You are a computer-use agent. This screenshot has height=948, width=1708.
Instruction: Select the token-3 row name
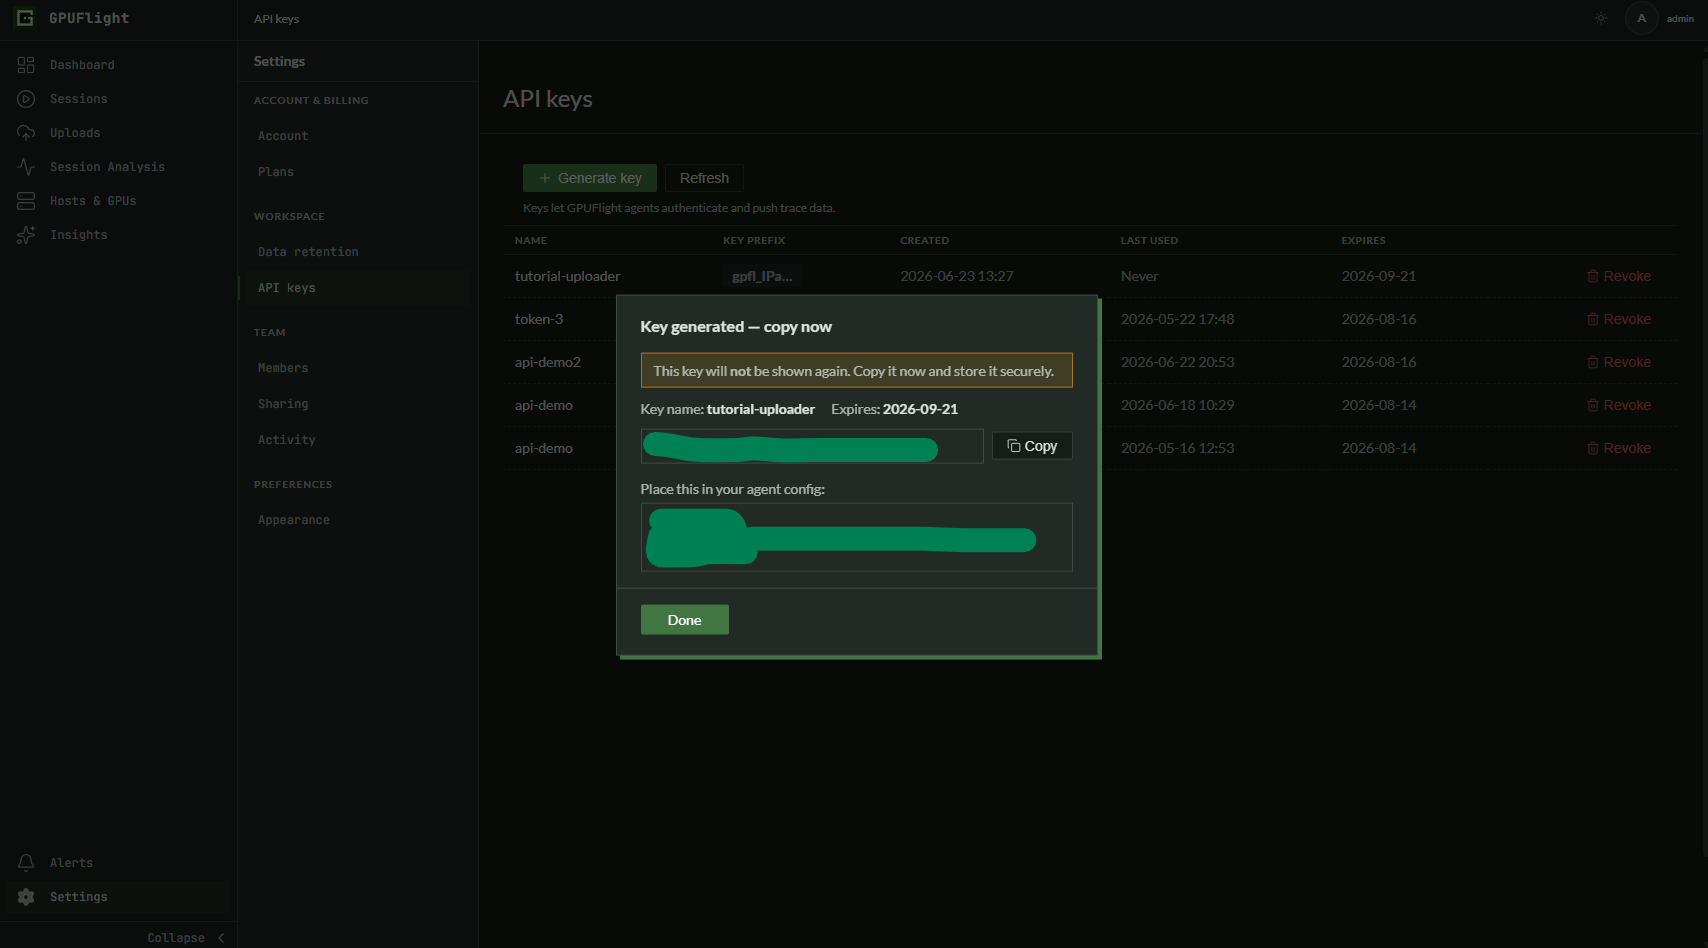539,319
